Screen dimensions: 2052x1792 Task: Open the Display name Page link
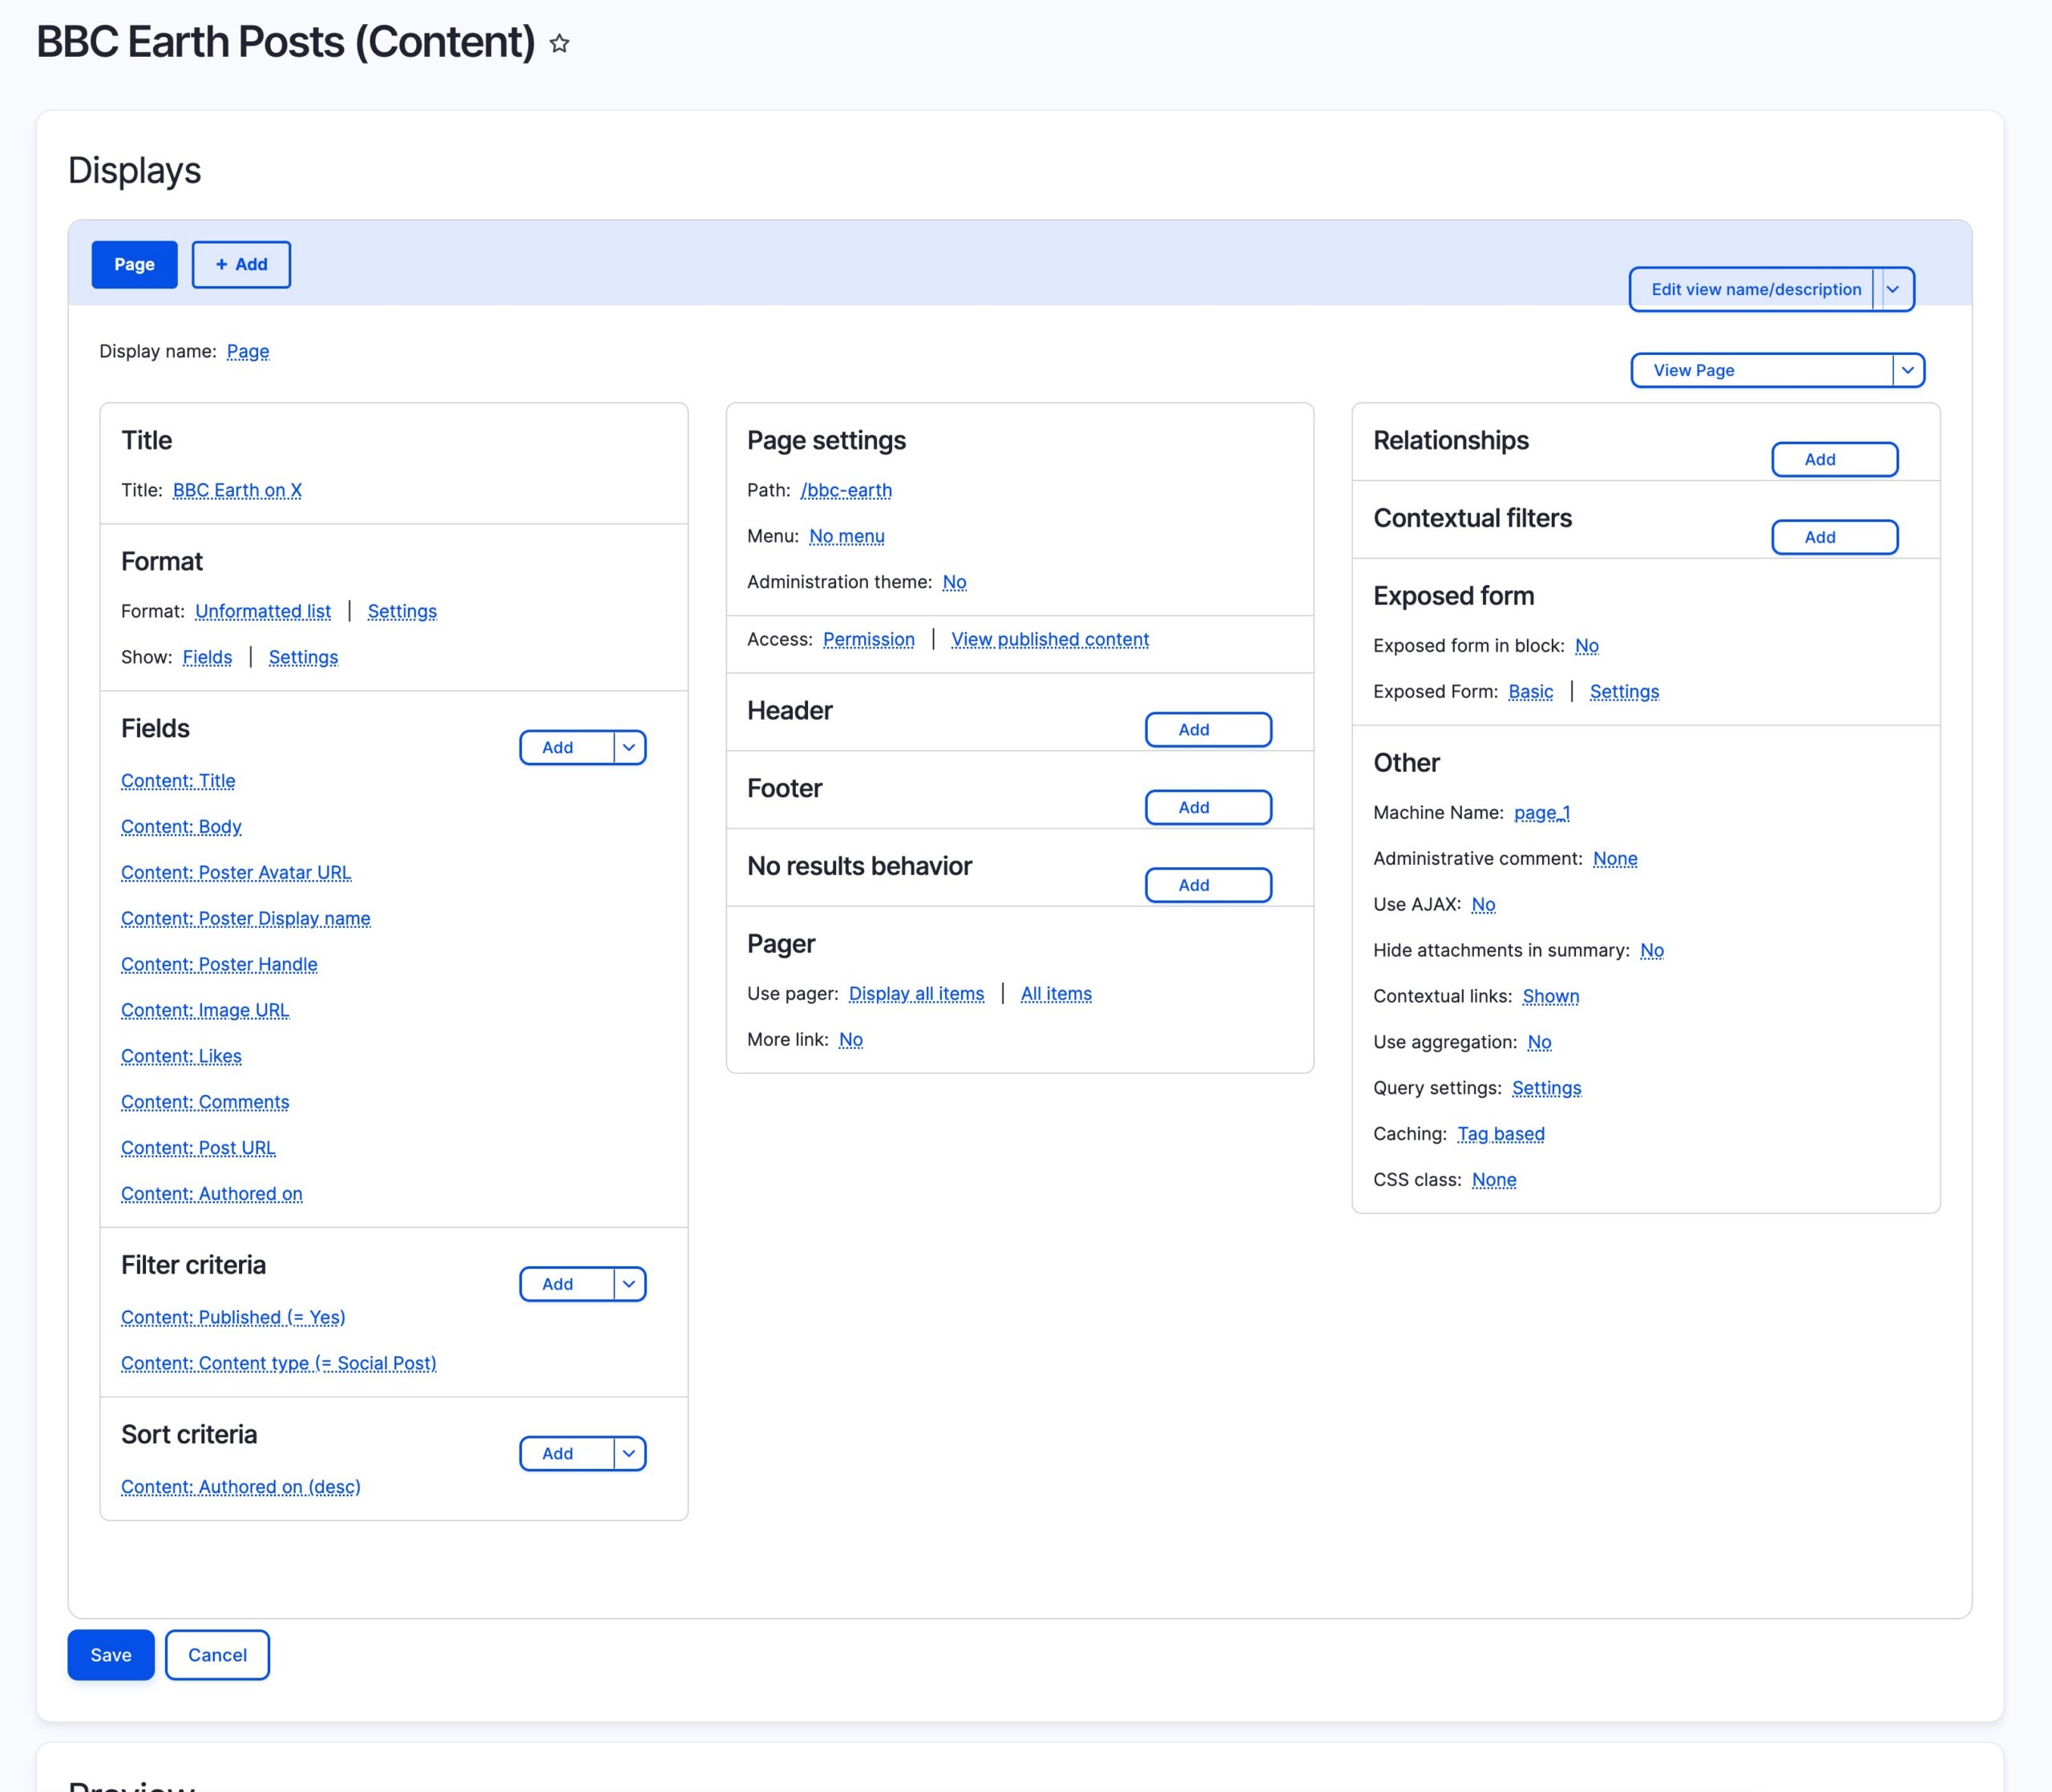click(248, 351)
